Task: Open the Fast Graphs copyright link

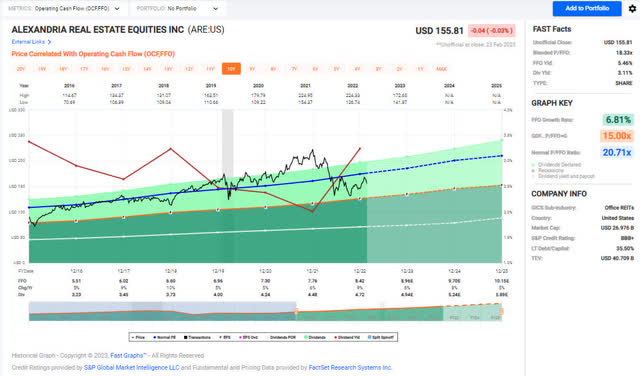Action: click(128, 356)
